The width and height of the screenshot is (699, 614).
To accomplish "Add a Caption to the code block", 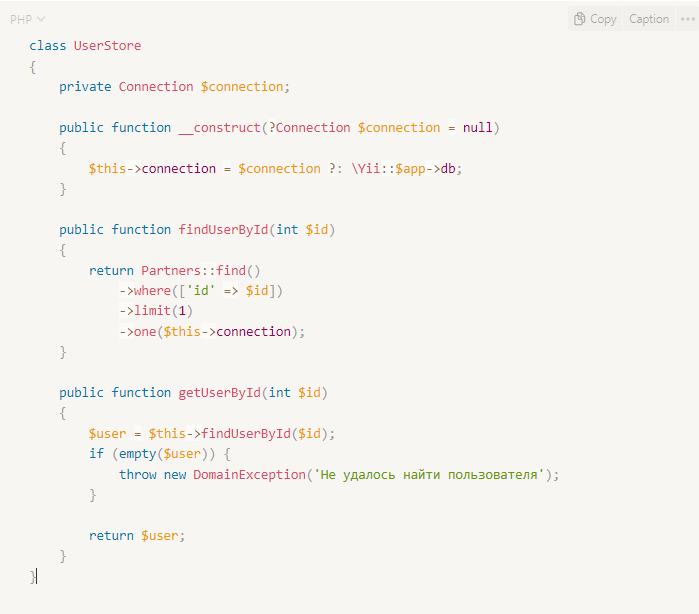I will (649, 19).
